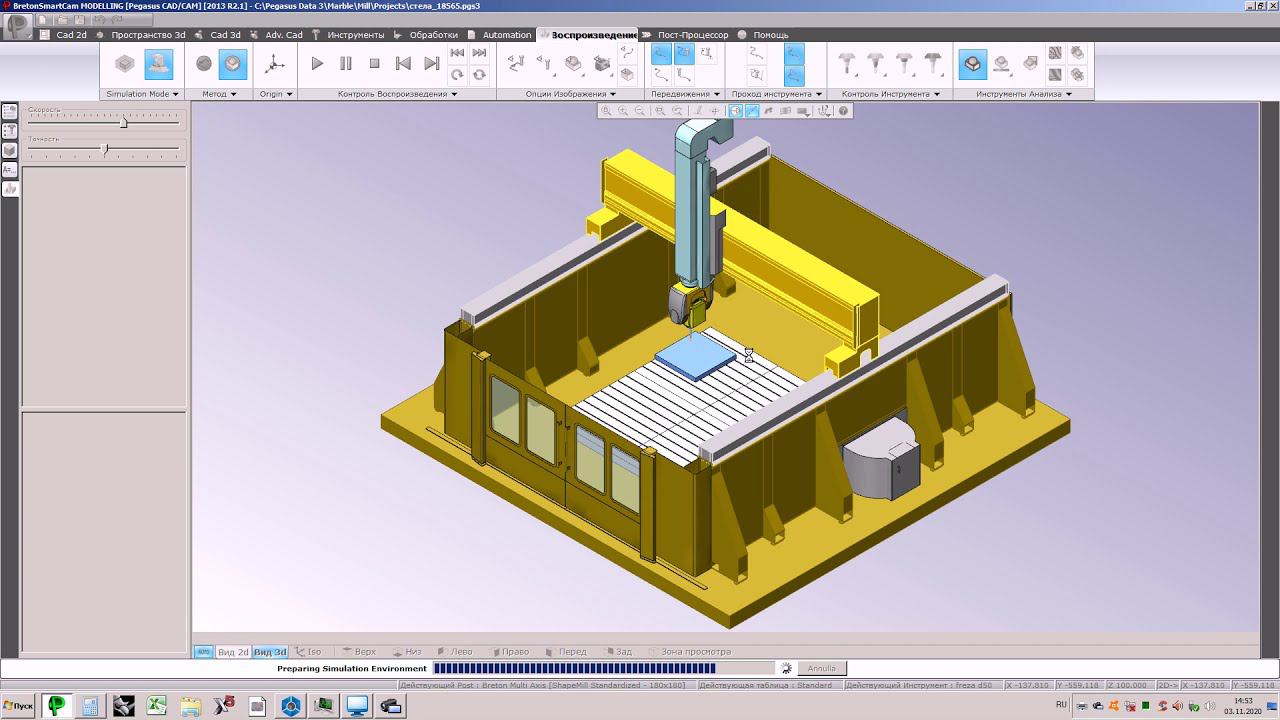Image resolution: width=1280 pixels, height=720 pixels.
Task: Select the gray sphere method icon
Action: (204, 64)
